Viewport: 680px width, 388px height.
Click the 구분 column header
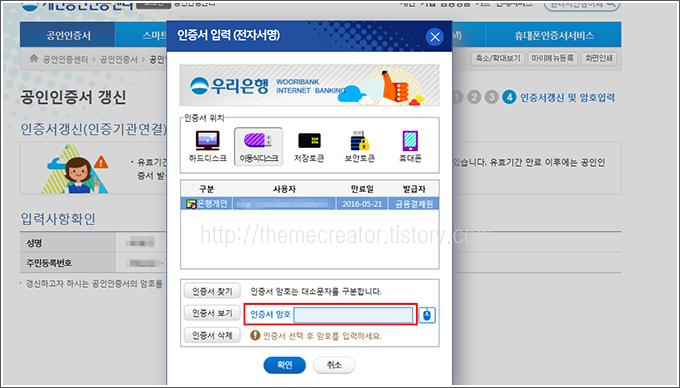click(206, 189)
